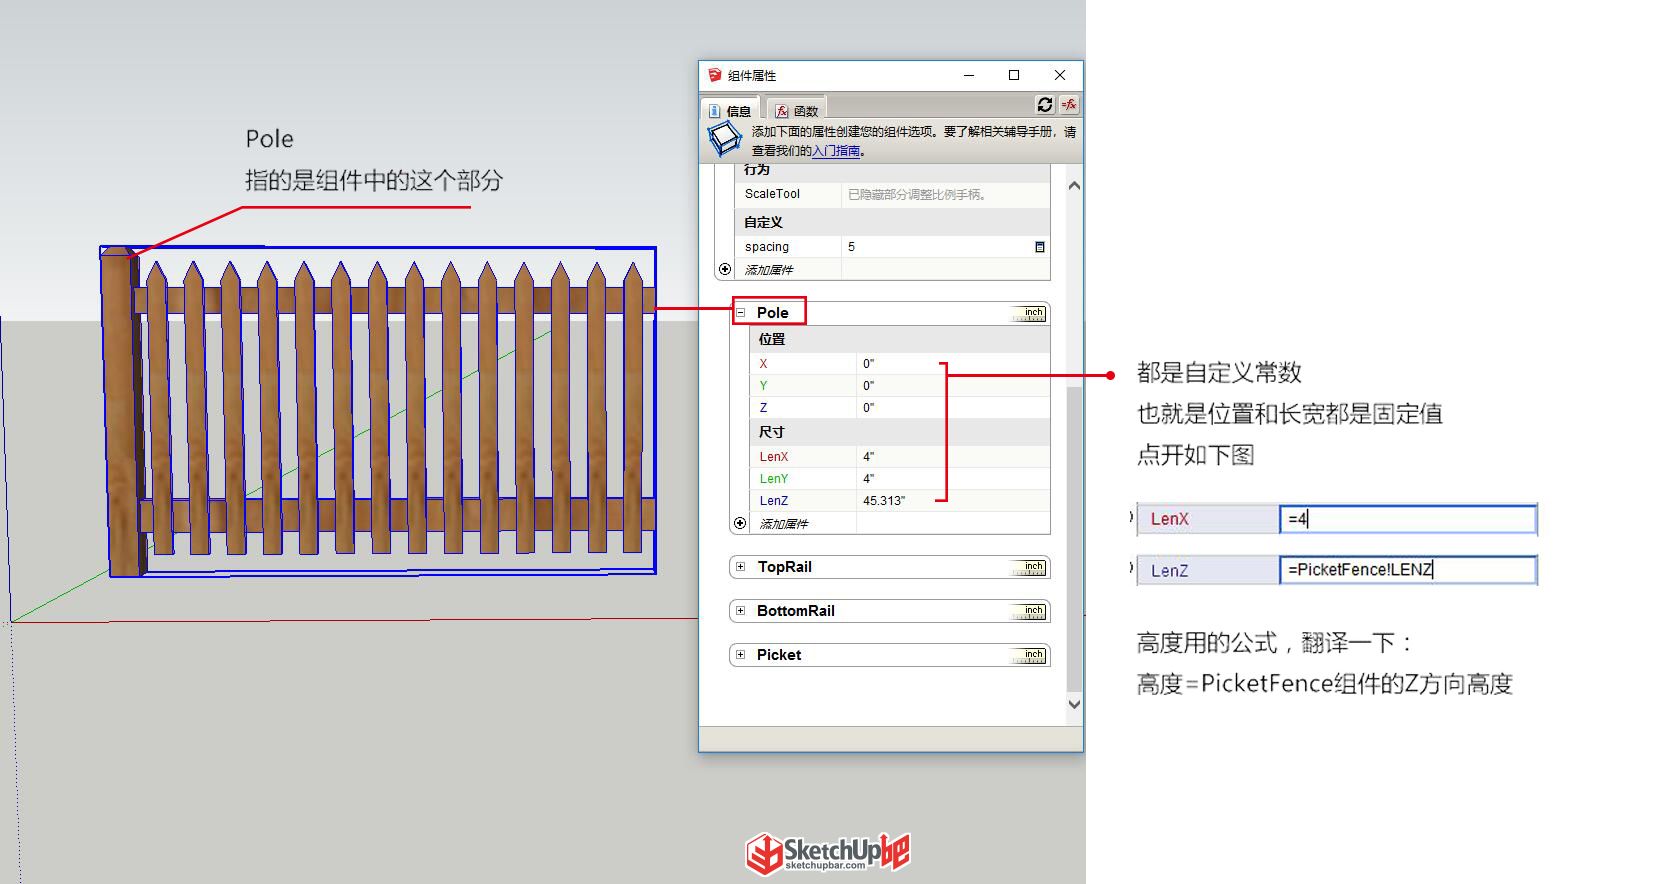Click the dialog's vertical scrollbar thumb
Image resolution: width=1656 pixels, height=884 pixels.
pos(1074,539)
